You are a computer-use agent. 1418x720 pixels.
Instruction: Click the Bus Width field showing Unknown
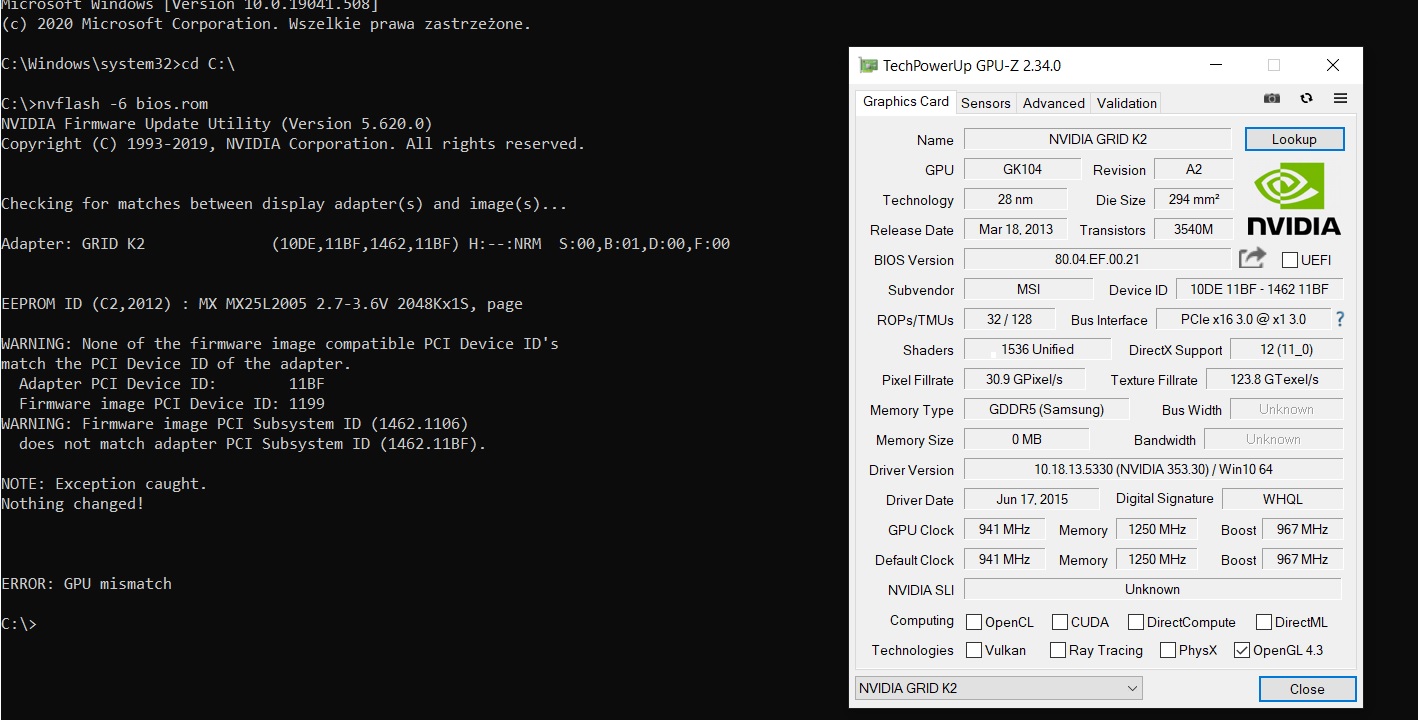click(x=1286, y=409)
